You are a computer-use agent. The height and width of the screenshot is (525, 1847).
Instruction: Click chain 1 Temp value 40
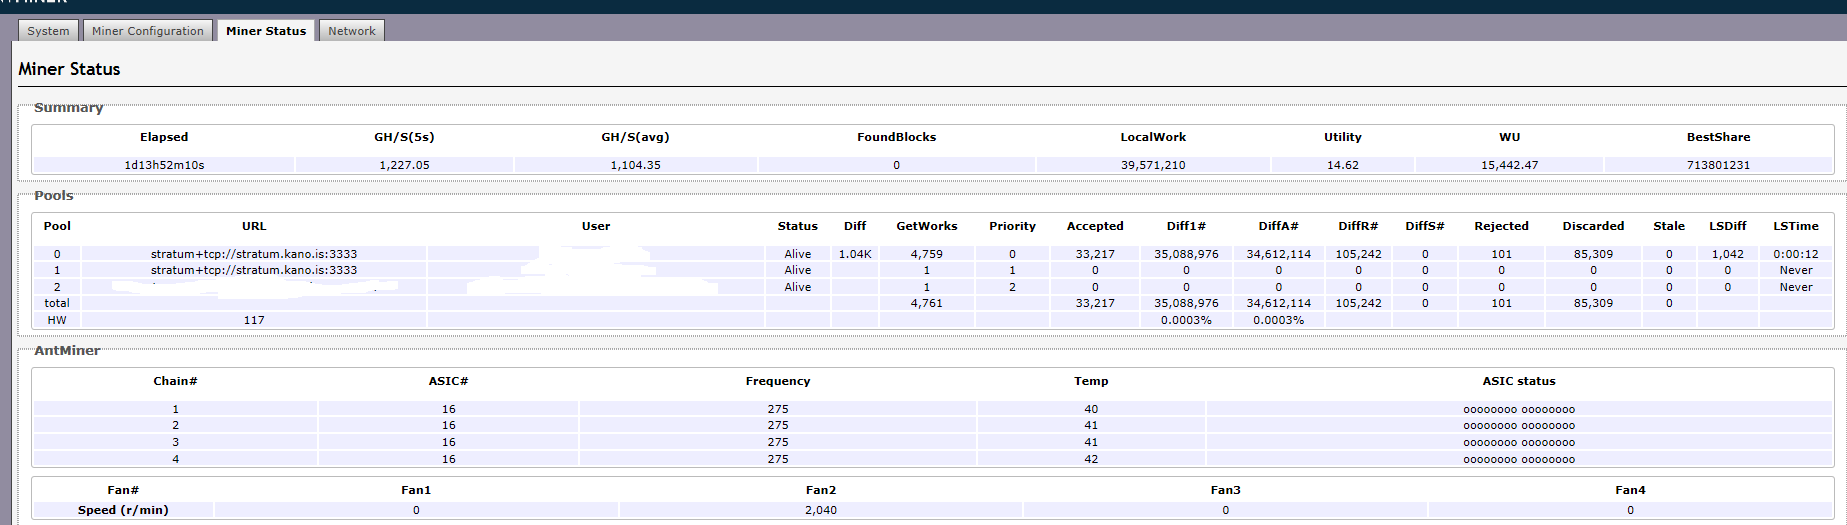(1091, 409)
